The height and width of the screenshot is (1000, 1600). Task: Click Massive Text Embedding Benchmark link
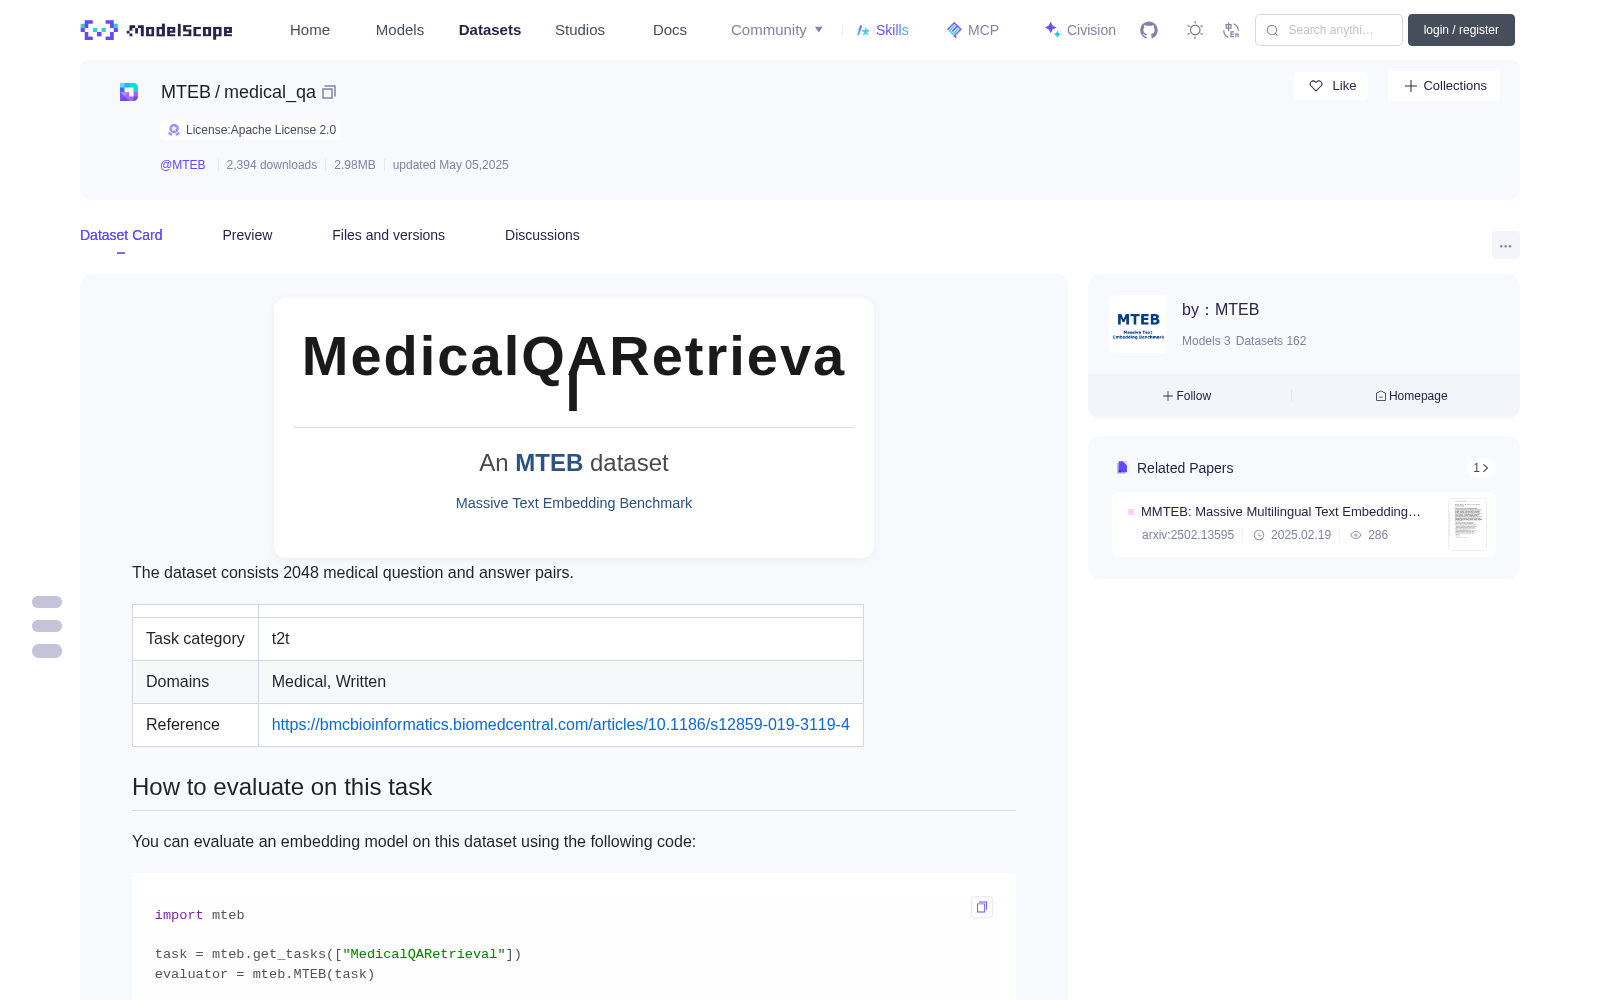point(574,503)
